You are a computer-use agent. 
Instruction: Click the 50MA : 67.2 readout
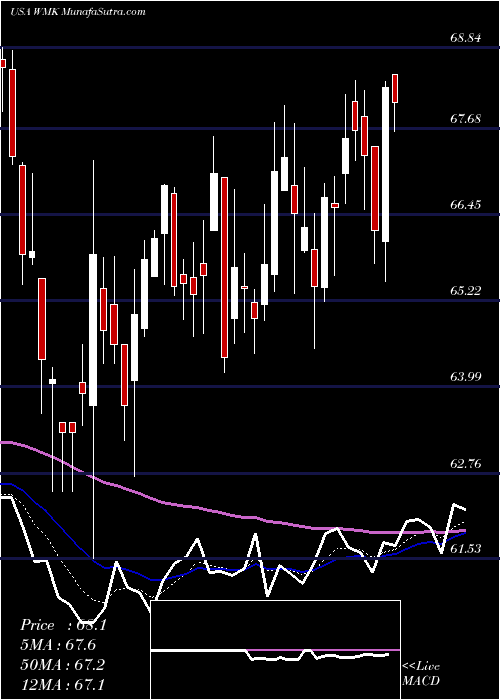pos(62,665)
